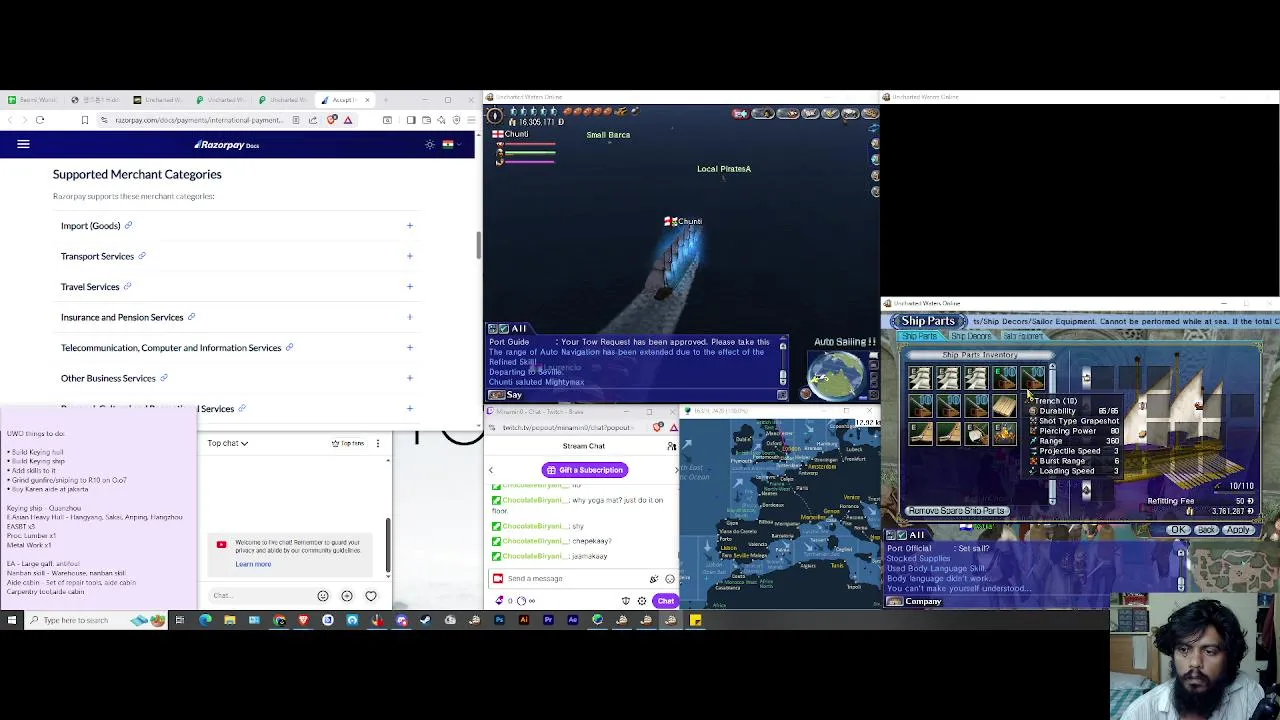Click OK in Ship Parts window

(x=1178, y=530)
